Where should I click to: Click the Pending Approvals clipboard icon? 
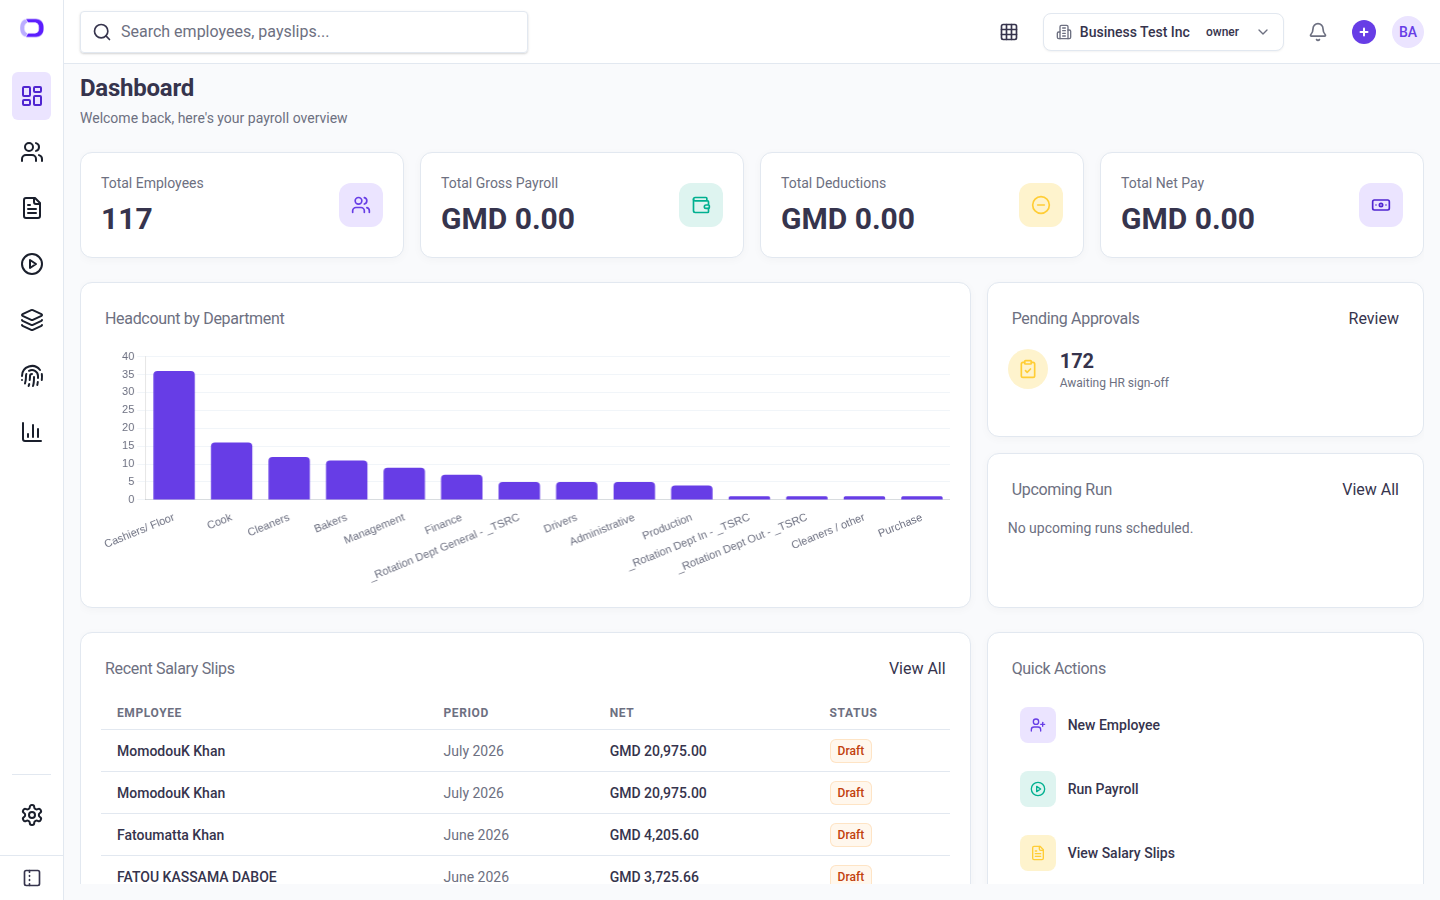(1028, 369)
